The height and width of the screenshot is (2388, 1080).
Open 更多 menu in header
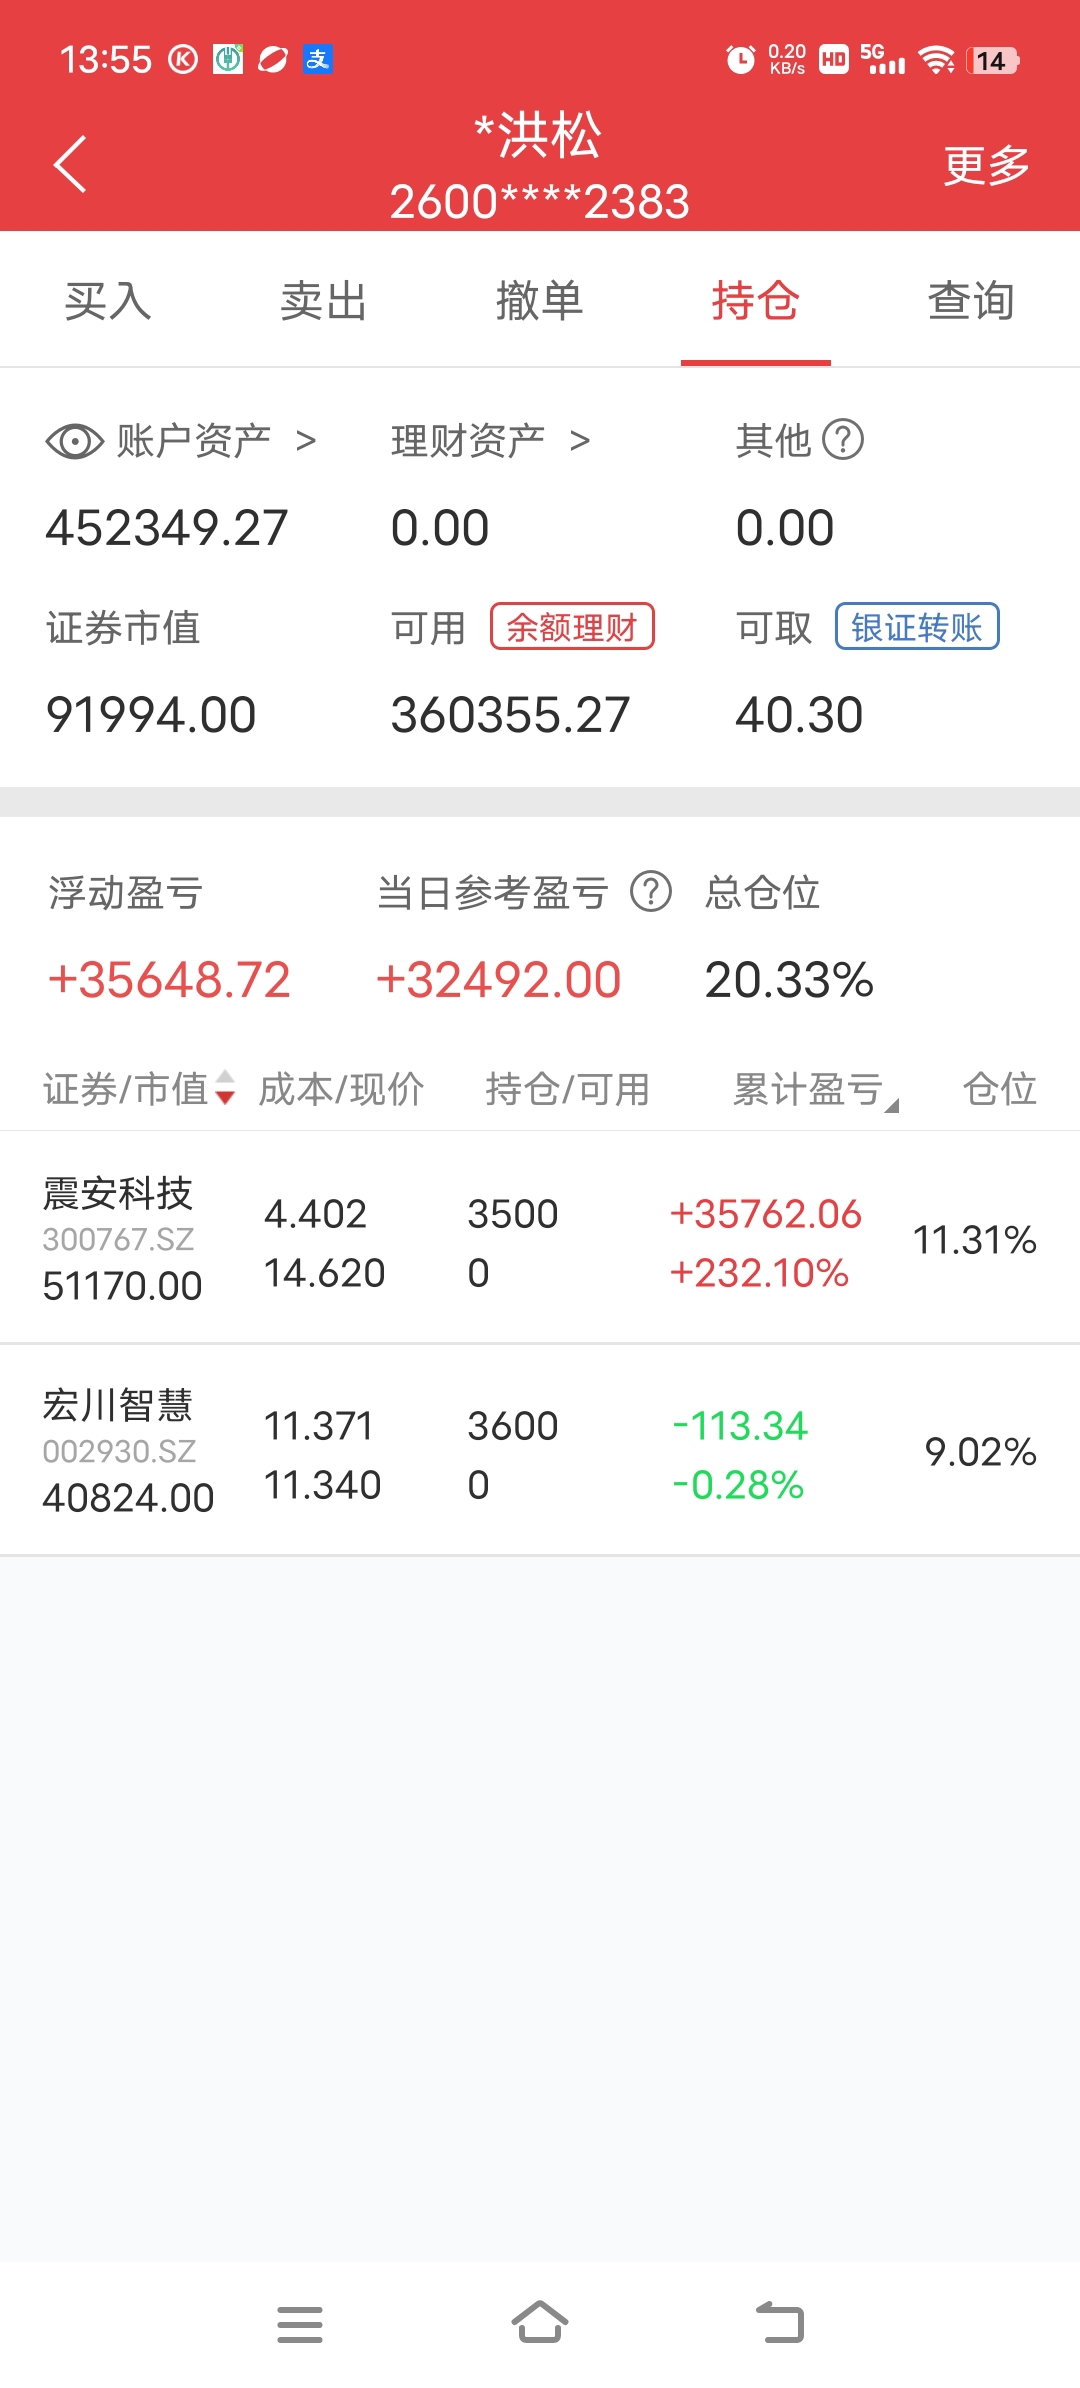(986, 165)
